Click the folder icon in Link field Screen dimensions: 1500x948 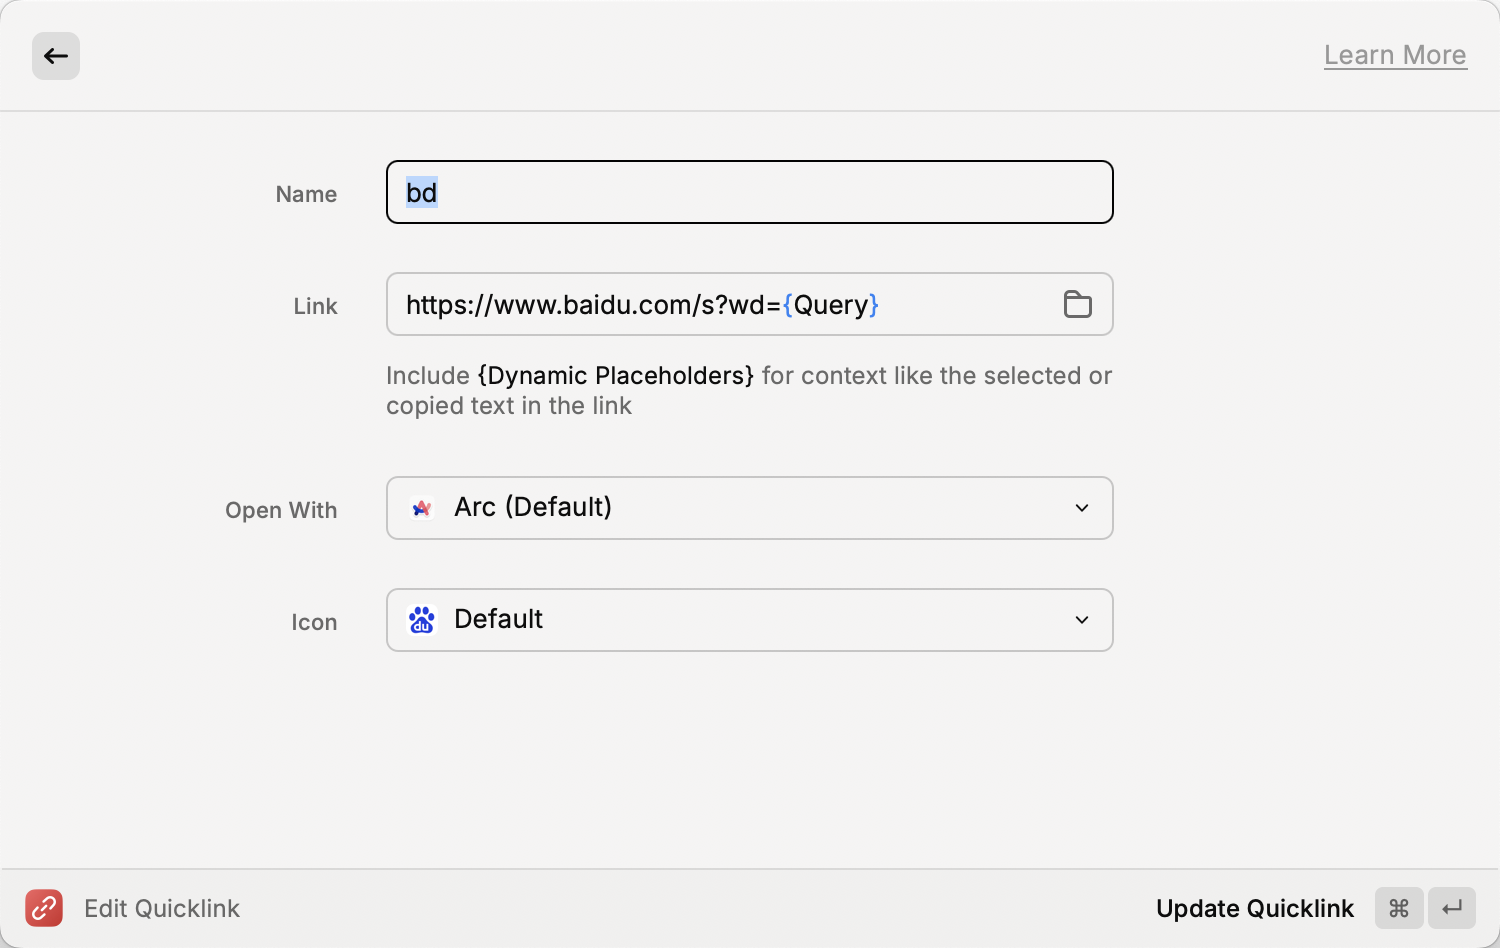(1077, 304)
